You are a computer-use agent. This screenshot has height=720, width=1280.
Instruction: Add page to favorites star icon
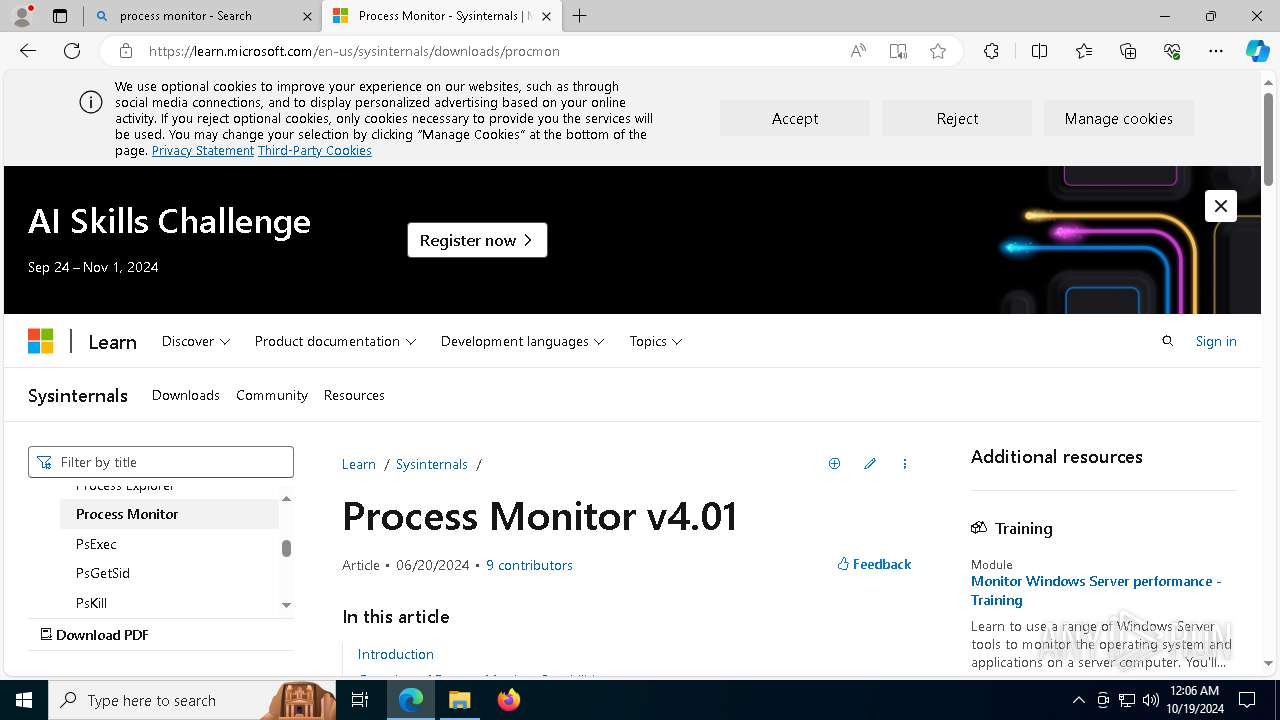938,51
